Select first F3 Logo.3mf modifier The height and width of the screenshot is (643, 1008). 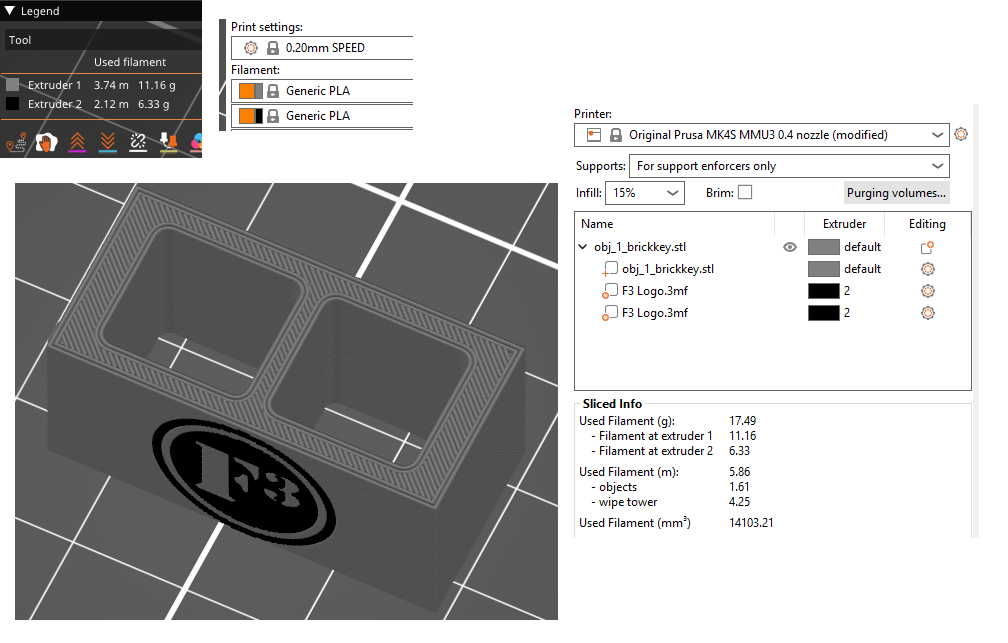[654, 291]
